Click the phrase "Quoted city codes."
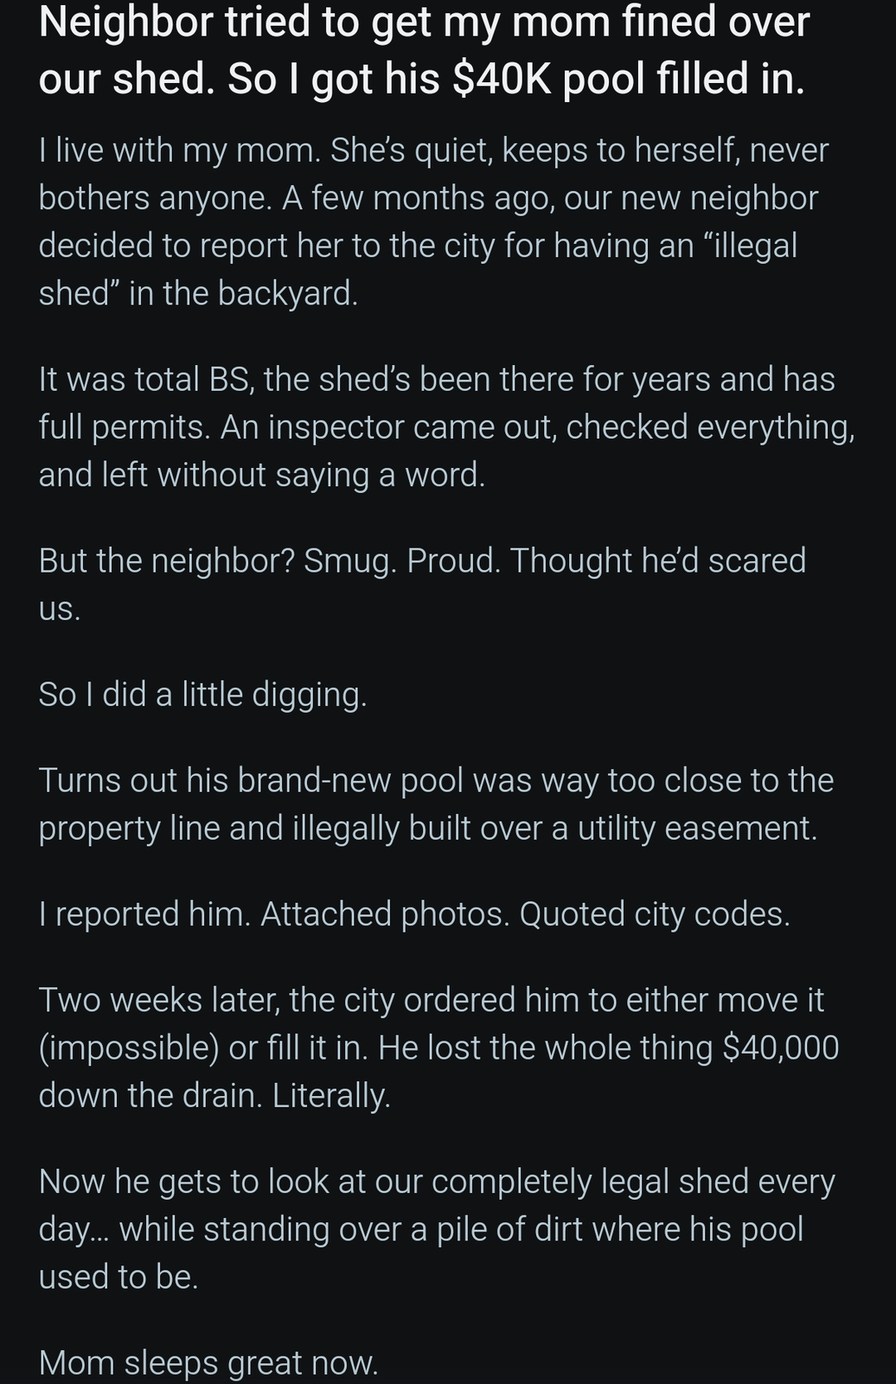The image size is (896, 1384). [x=654, y=914]
